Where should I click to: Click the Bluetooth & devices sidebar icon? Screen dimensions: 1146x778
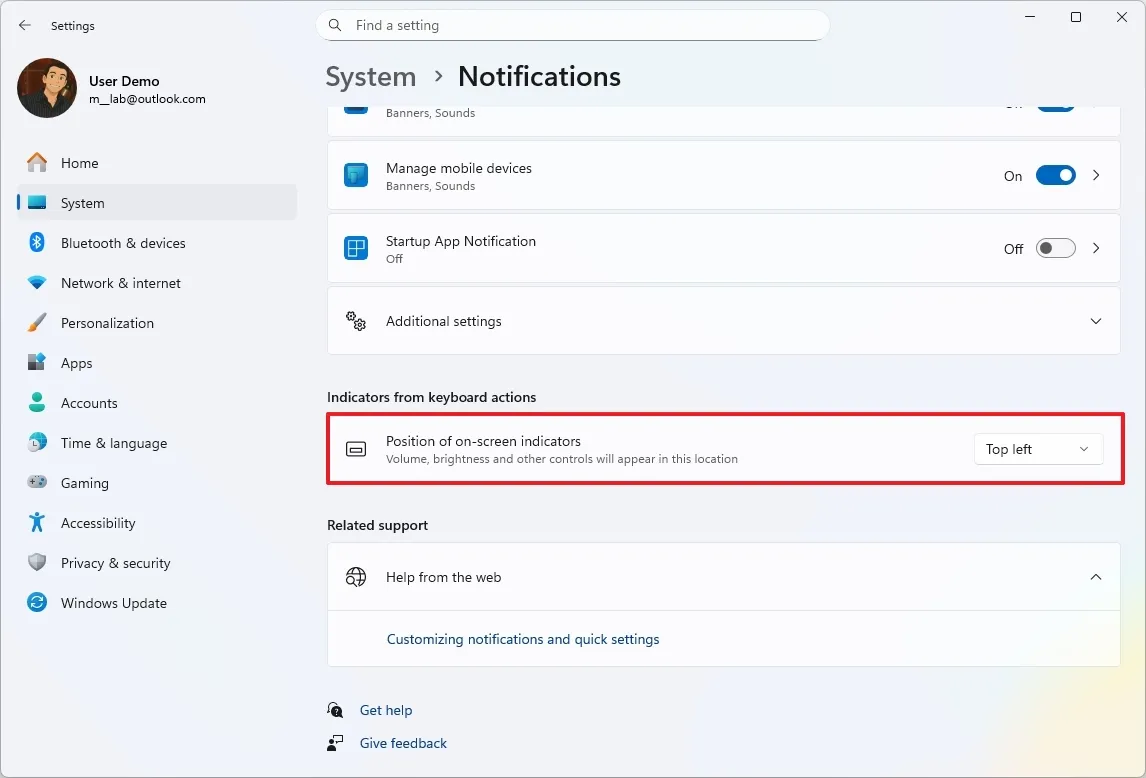[x=37, y=243]
